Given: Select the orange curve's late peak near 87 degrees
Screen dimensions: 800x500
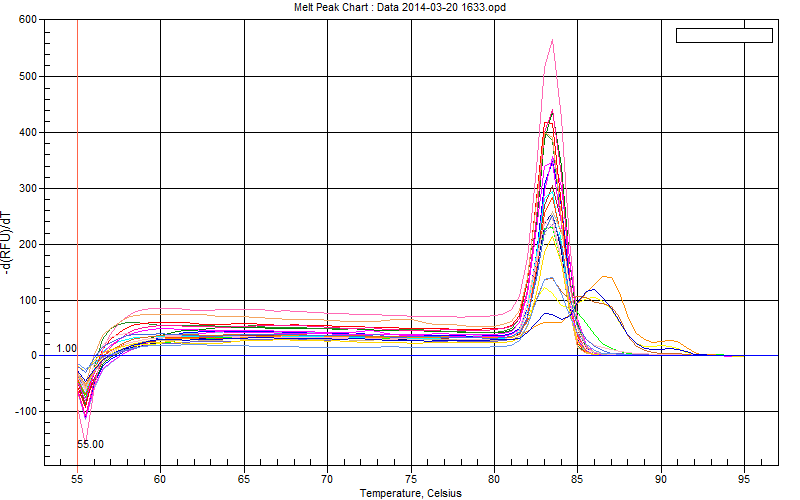Looking at the screenshot, I should coord(606,277).
